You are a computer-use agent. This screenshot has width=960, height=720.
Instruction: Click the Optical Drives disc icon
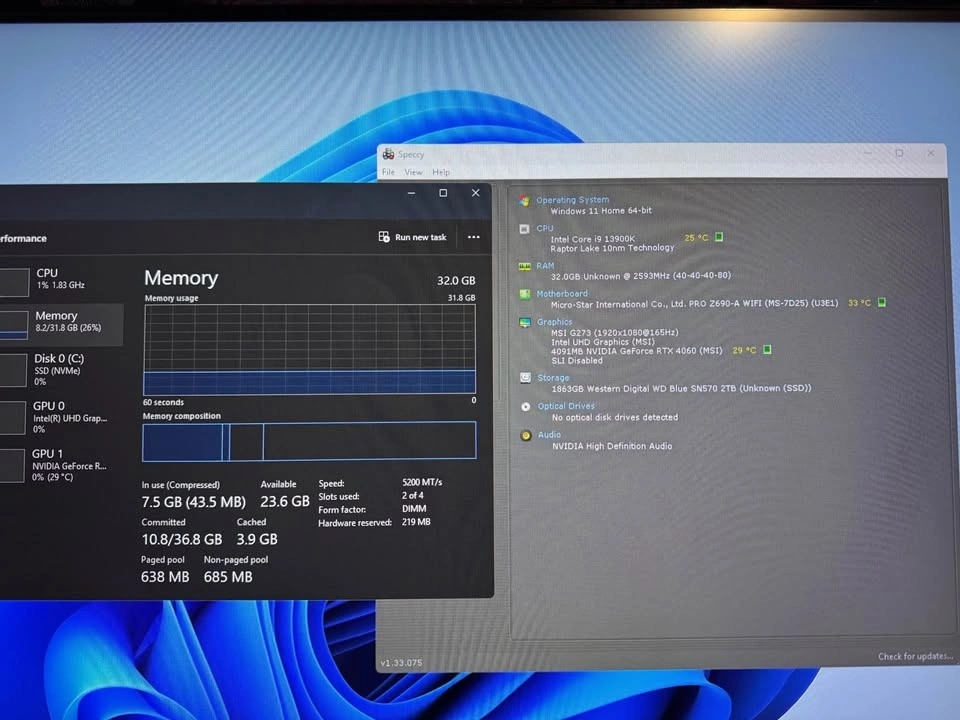tap(526, 407)
